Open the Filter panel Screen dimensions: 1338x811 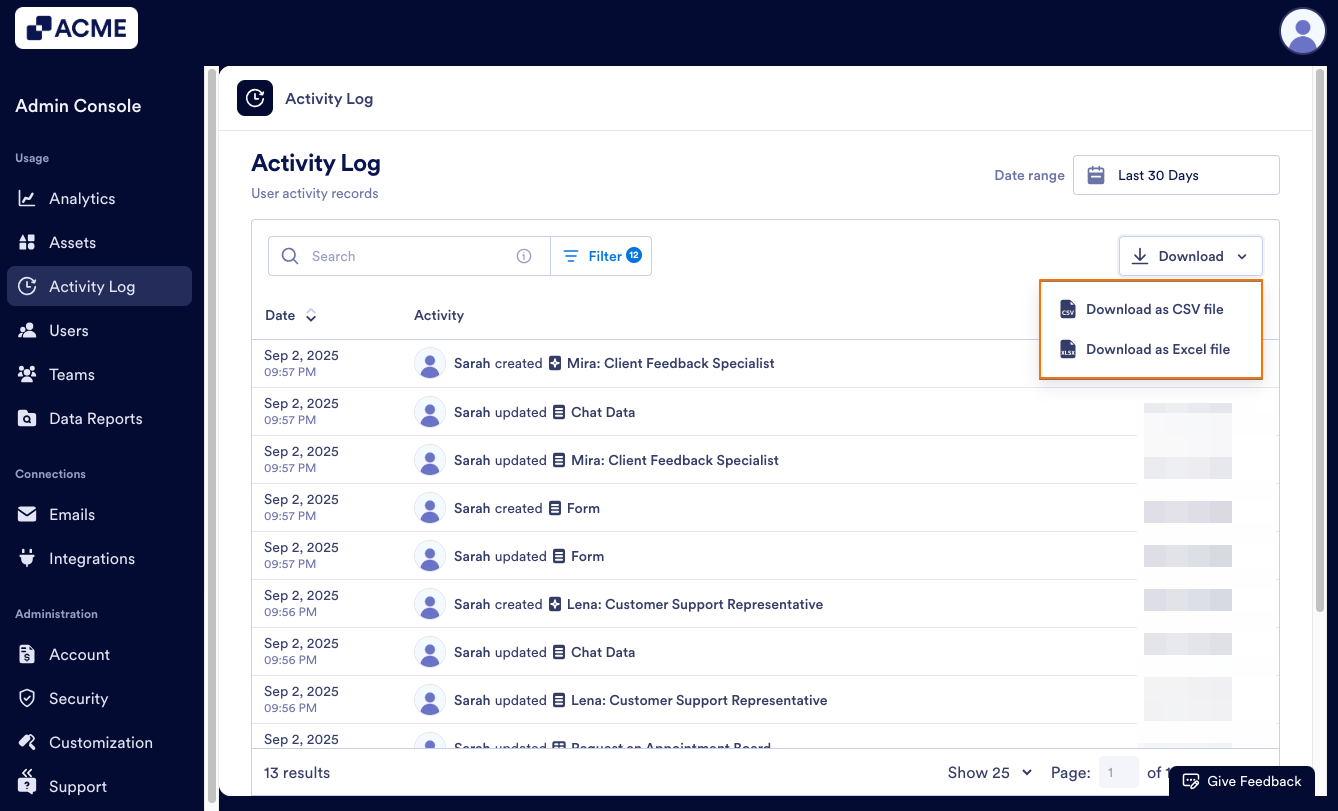[x=600, y=256]
